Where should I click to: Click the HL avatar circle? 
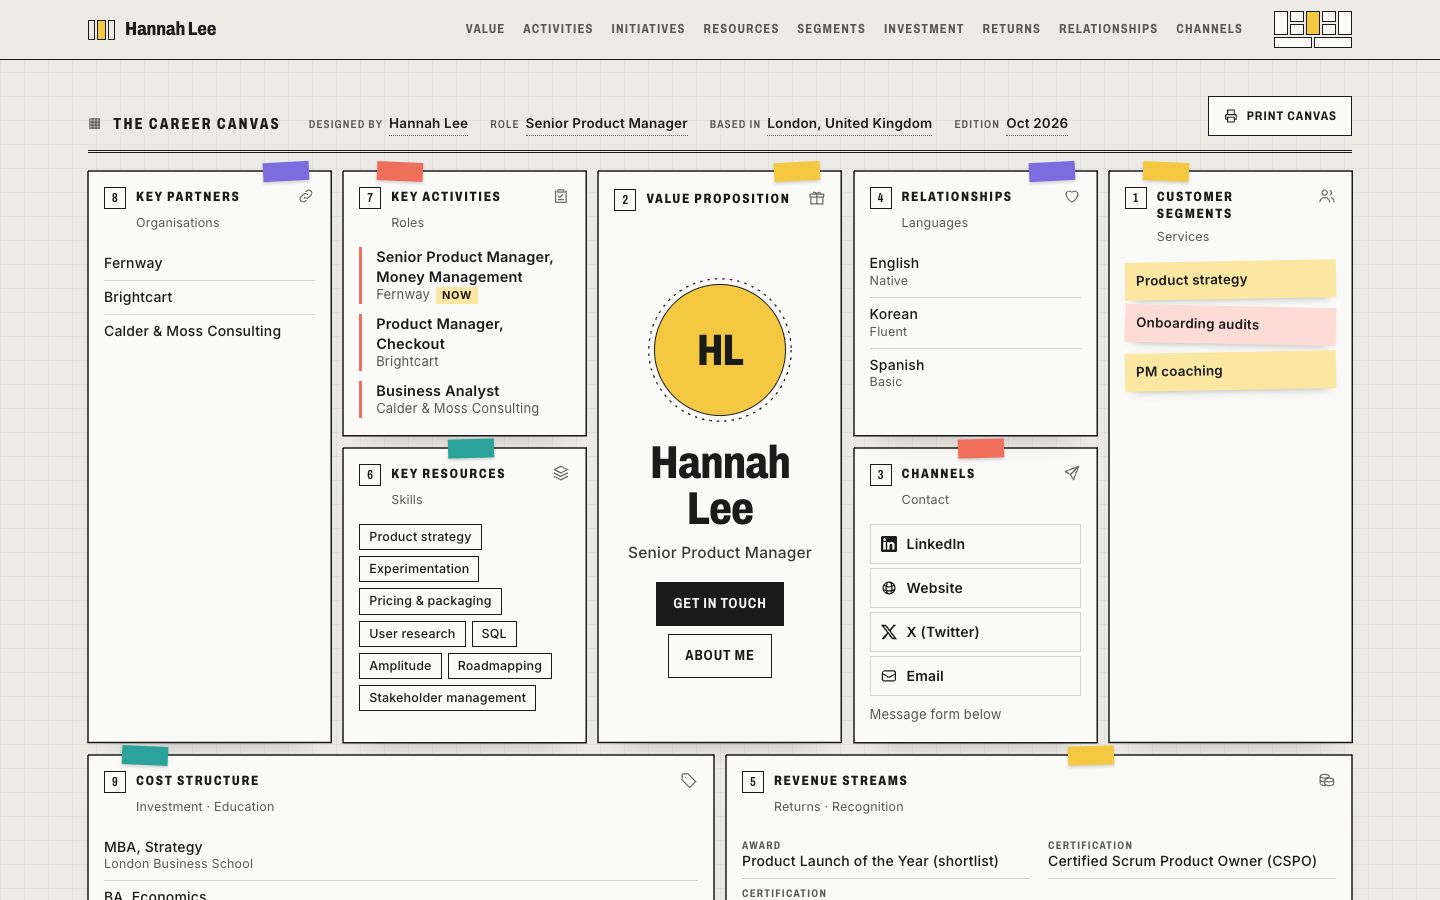720,350
